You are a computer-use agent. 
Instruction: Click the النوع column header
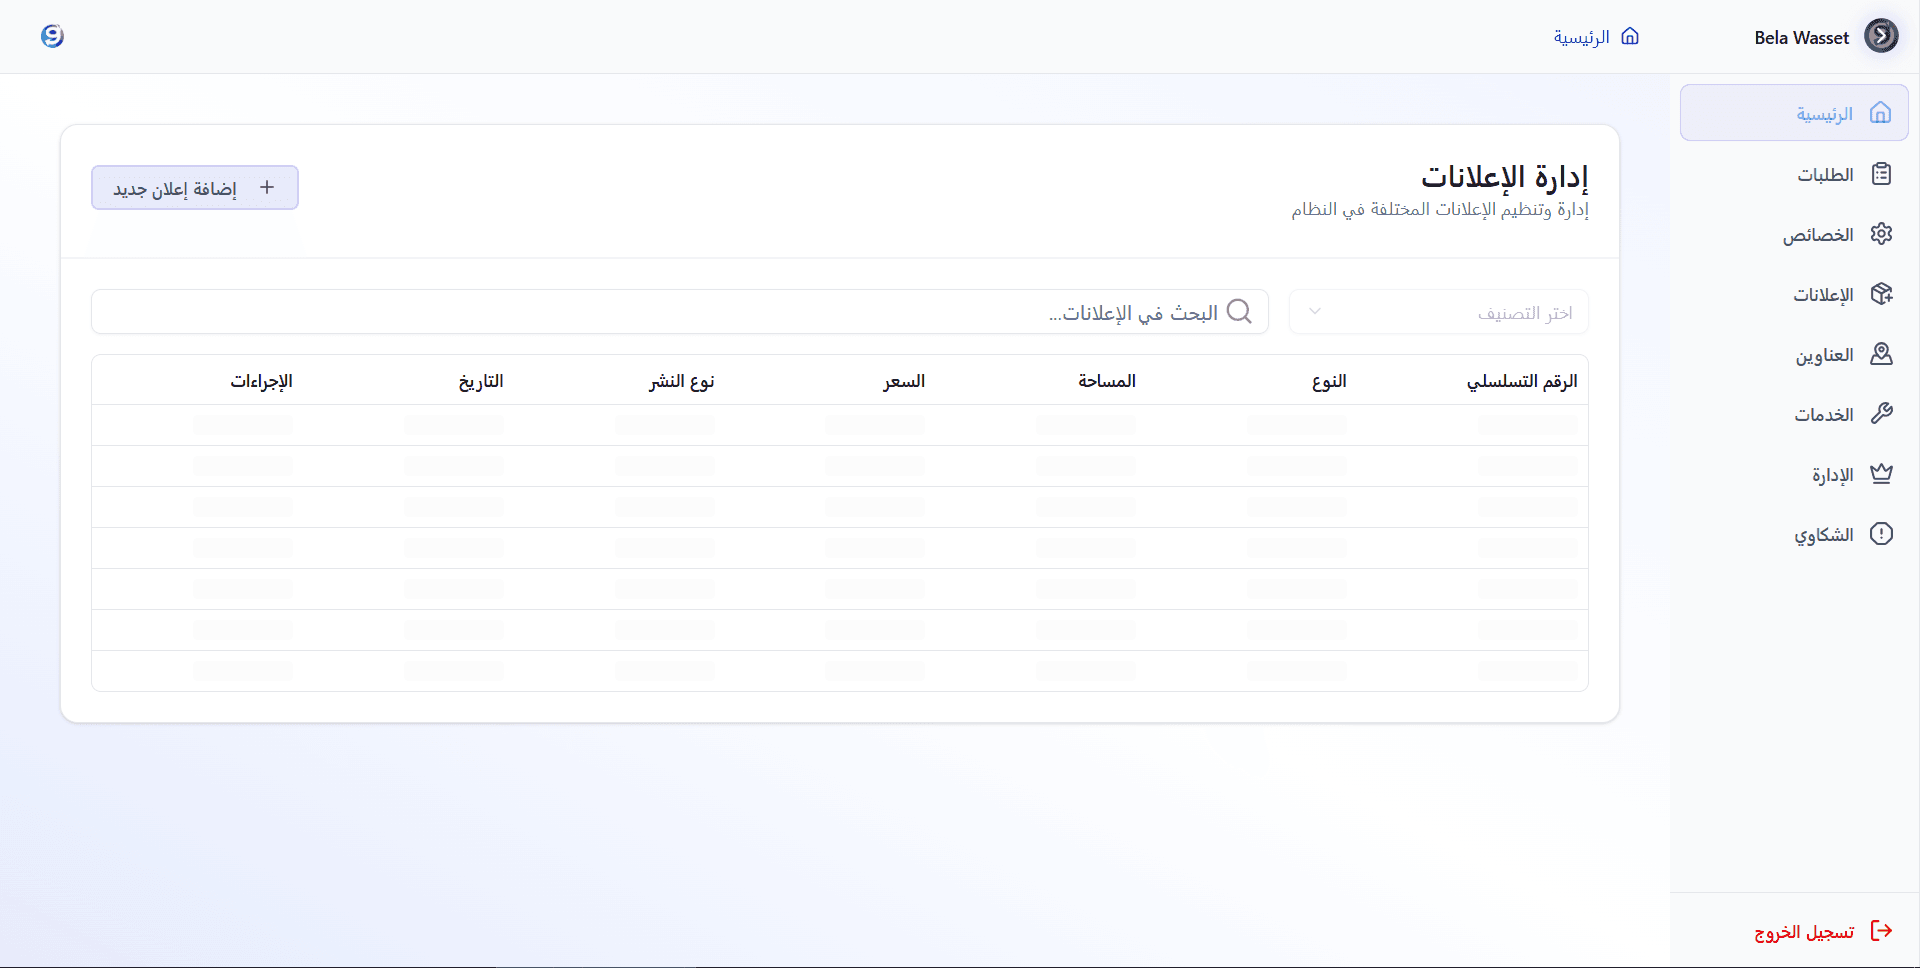point(1329,381)
